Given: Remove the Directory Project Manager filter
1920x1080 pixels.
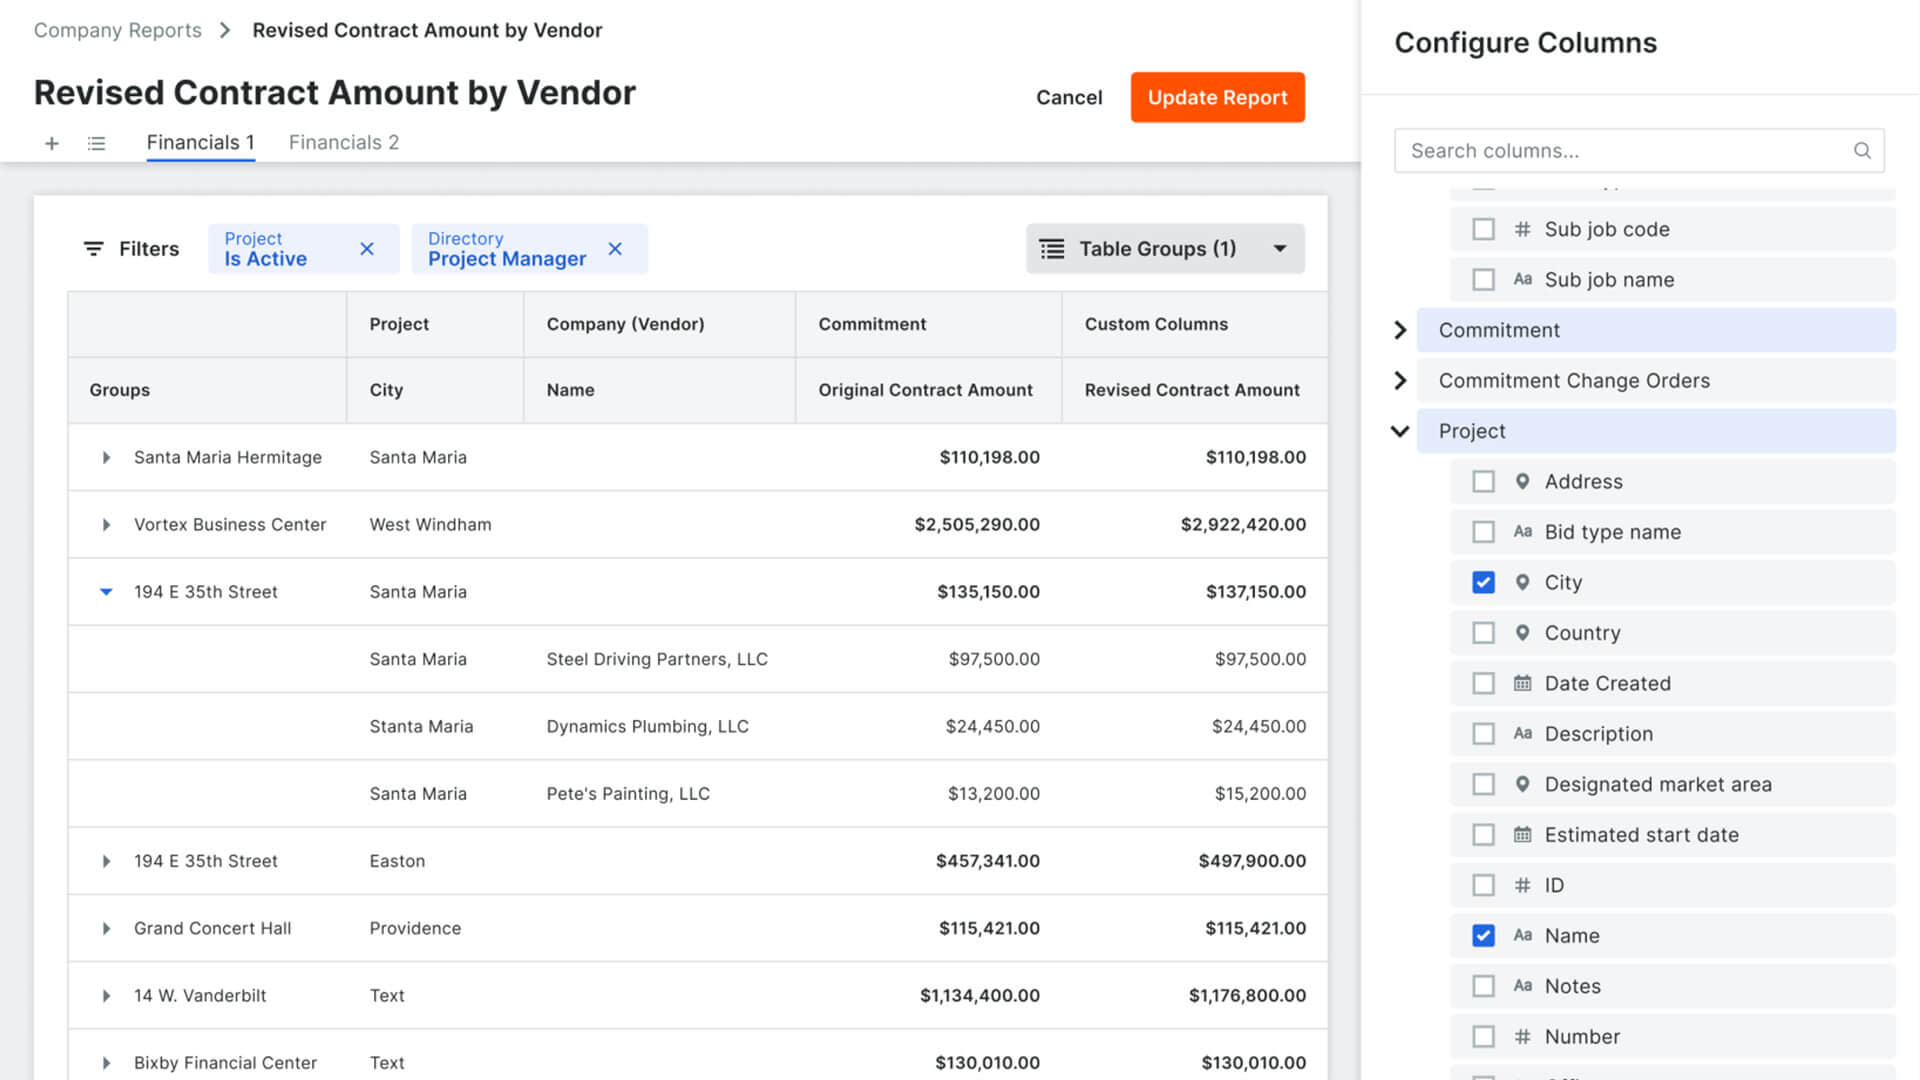Looking at the screenshot, I should tap(615, 249).
